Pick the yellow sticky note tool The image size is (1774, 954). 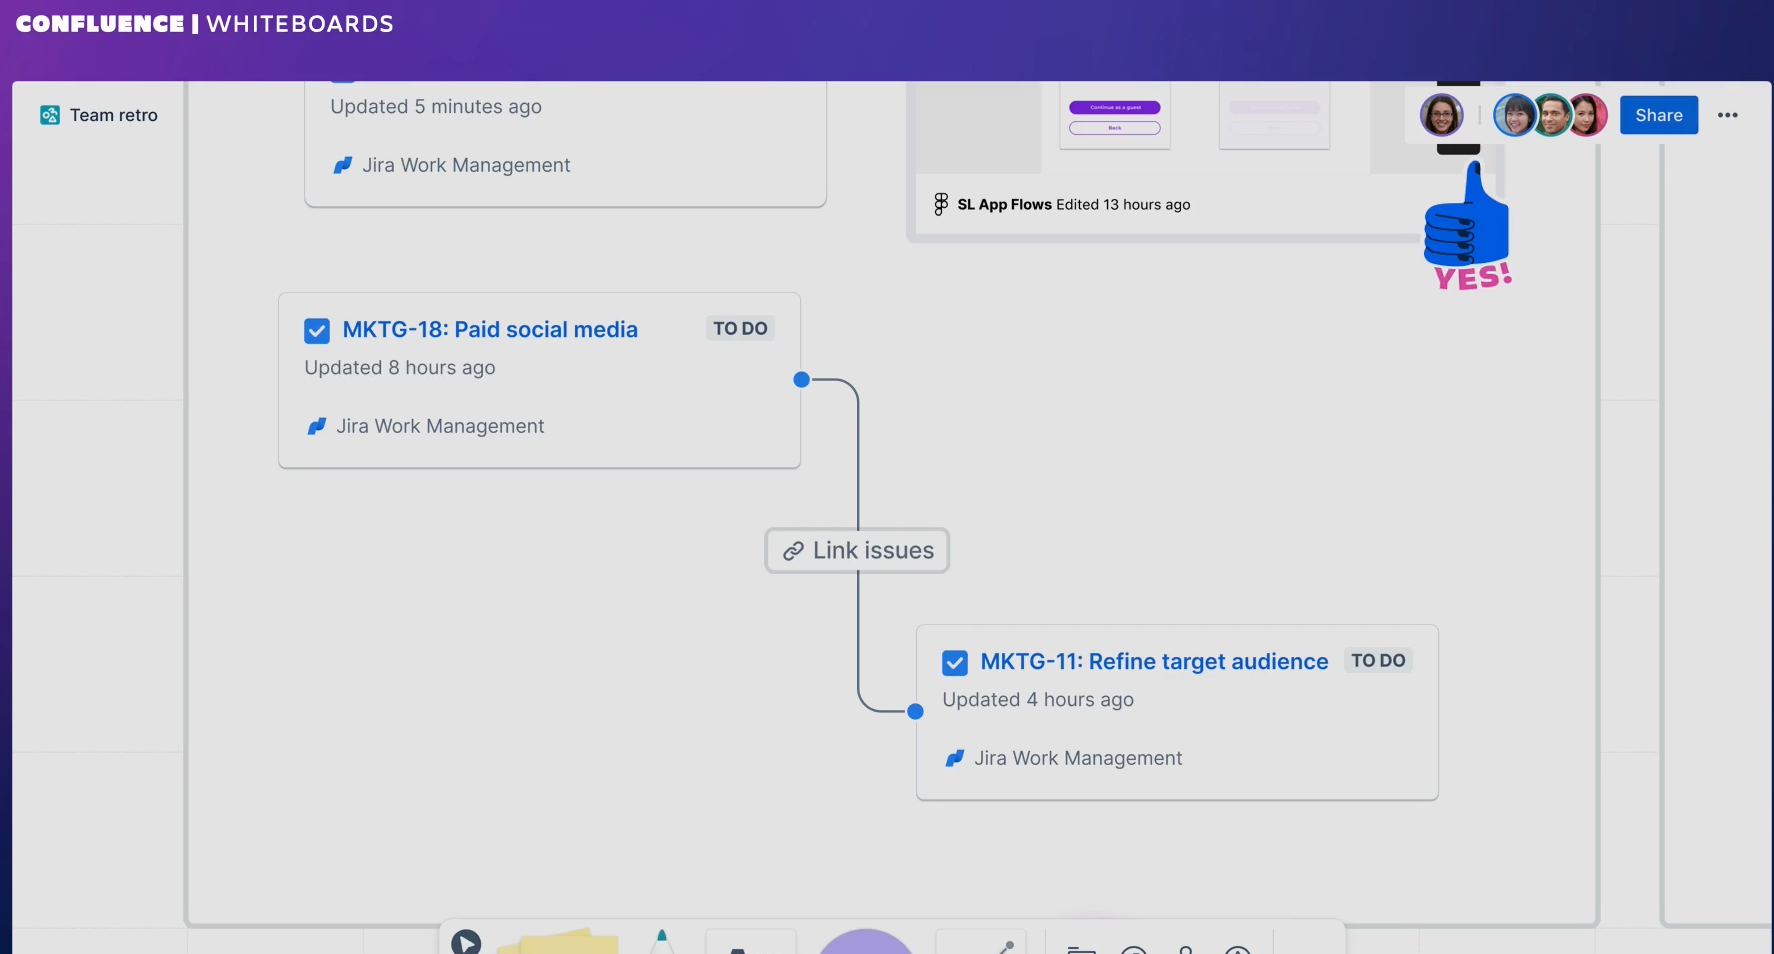point(560,941)
